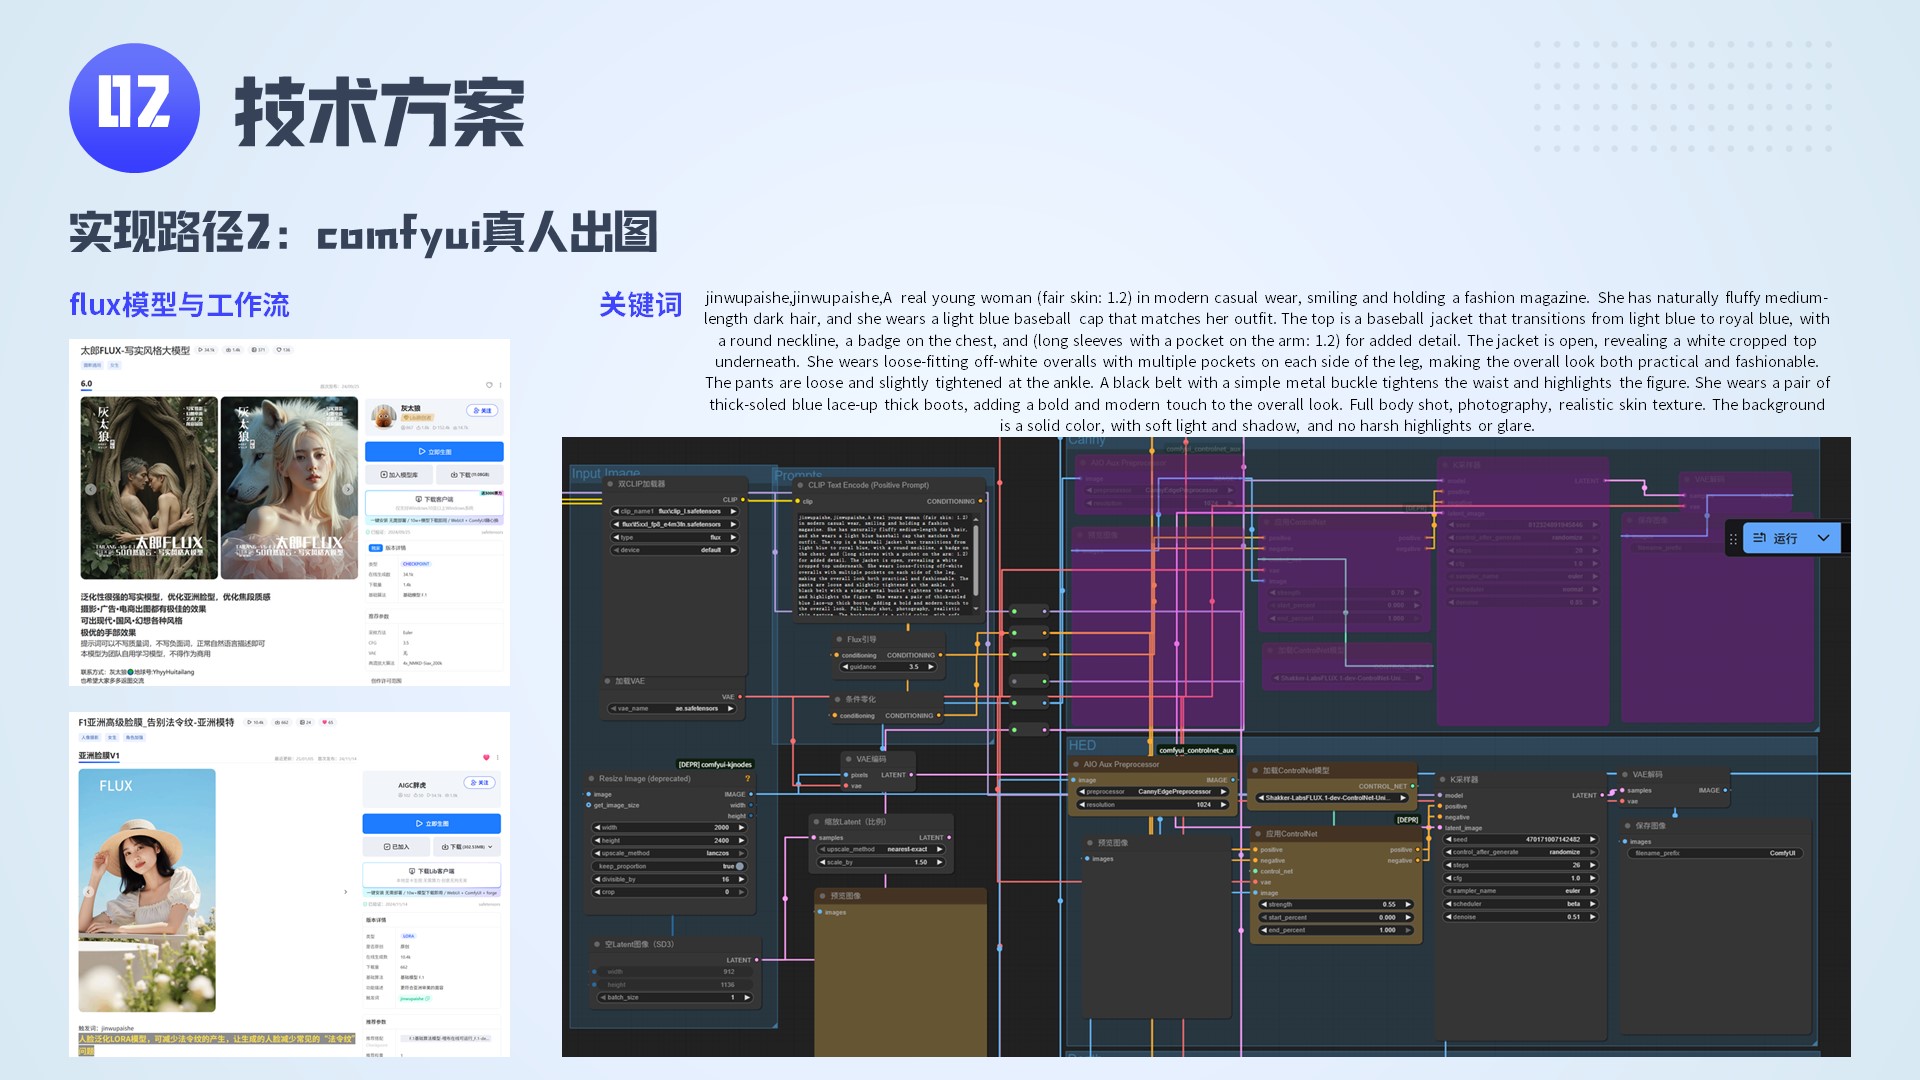Viewport: 1920px width, 1080px height.
Task: Collapse the 应用ControlNet node in HED group
Action: (1258, 833)
